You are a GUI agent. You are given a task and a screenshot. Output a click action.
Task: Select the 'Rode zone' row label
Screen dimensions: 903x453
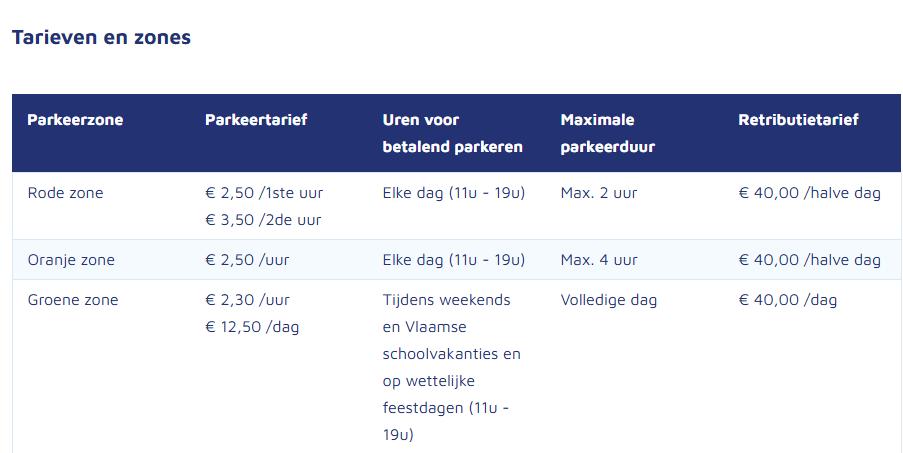tap(65, 193)
